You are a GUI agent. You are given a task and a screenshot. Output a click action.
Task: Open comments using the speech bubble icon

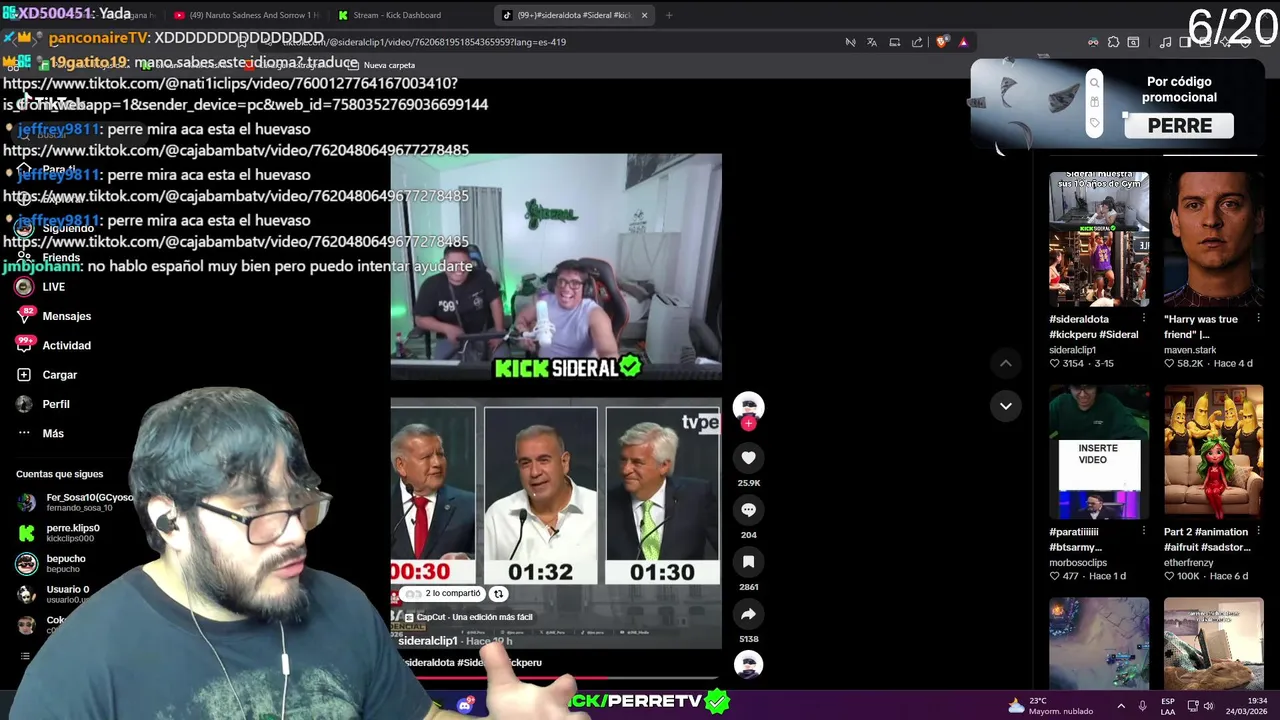coord(748,509)
